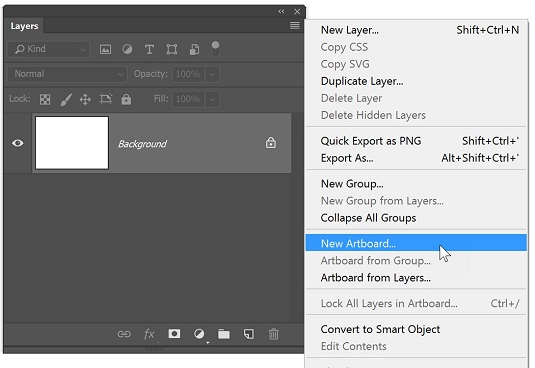
Task: Choose Copy CSS menu entry
Action: 416,47
